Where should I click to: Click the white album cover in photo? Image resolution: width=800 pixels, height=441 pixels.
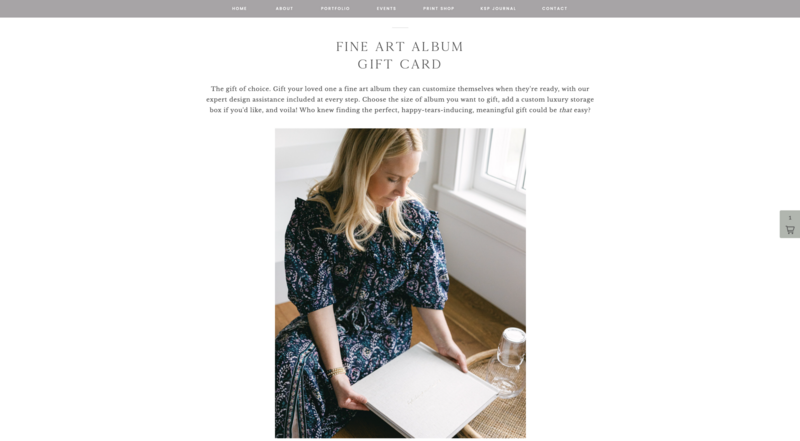click(424, 390)
